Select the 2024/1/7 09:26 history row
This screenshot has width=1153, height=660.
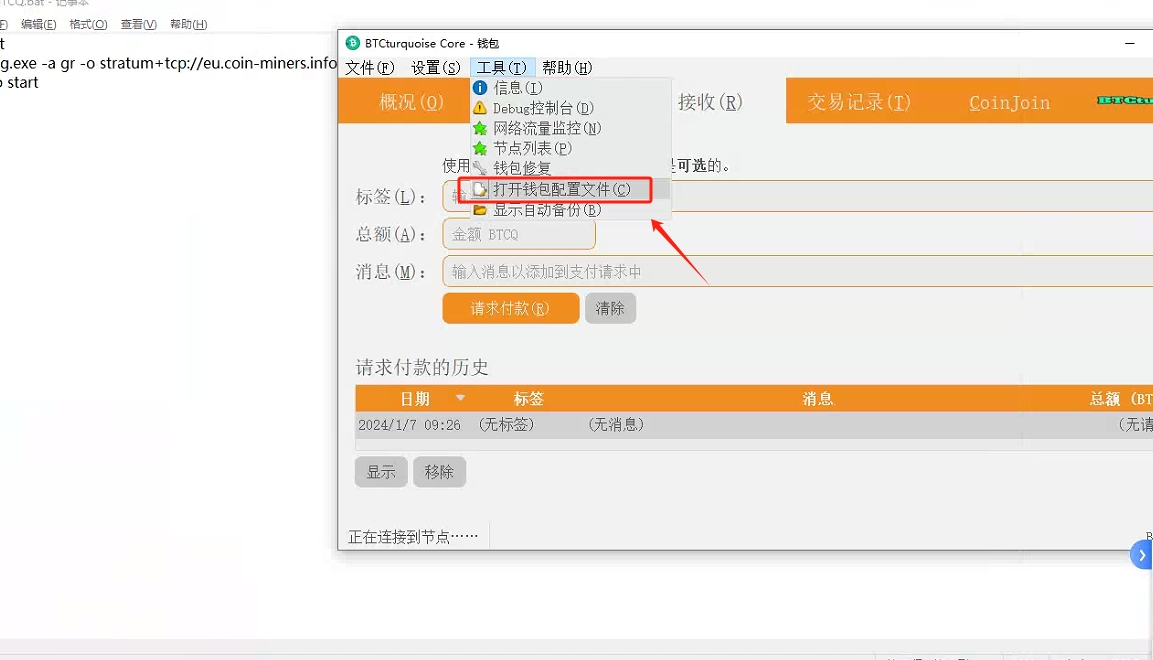click(754, 425)
